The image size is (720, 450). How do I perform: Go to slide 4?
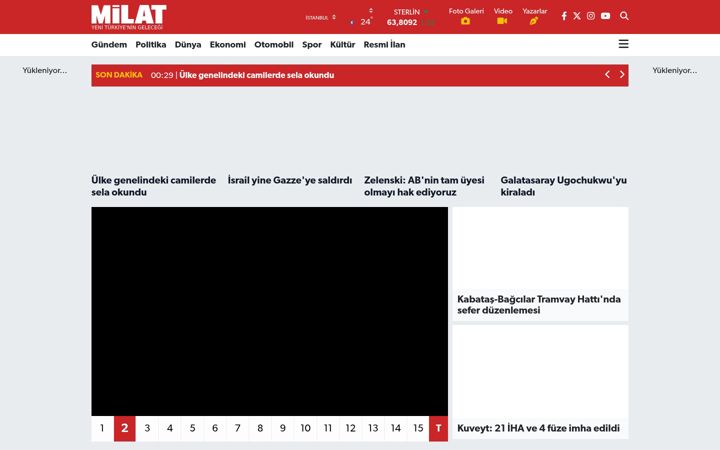pyautogui.click(x=169, y=428)
